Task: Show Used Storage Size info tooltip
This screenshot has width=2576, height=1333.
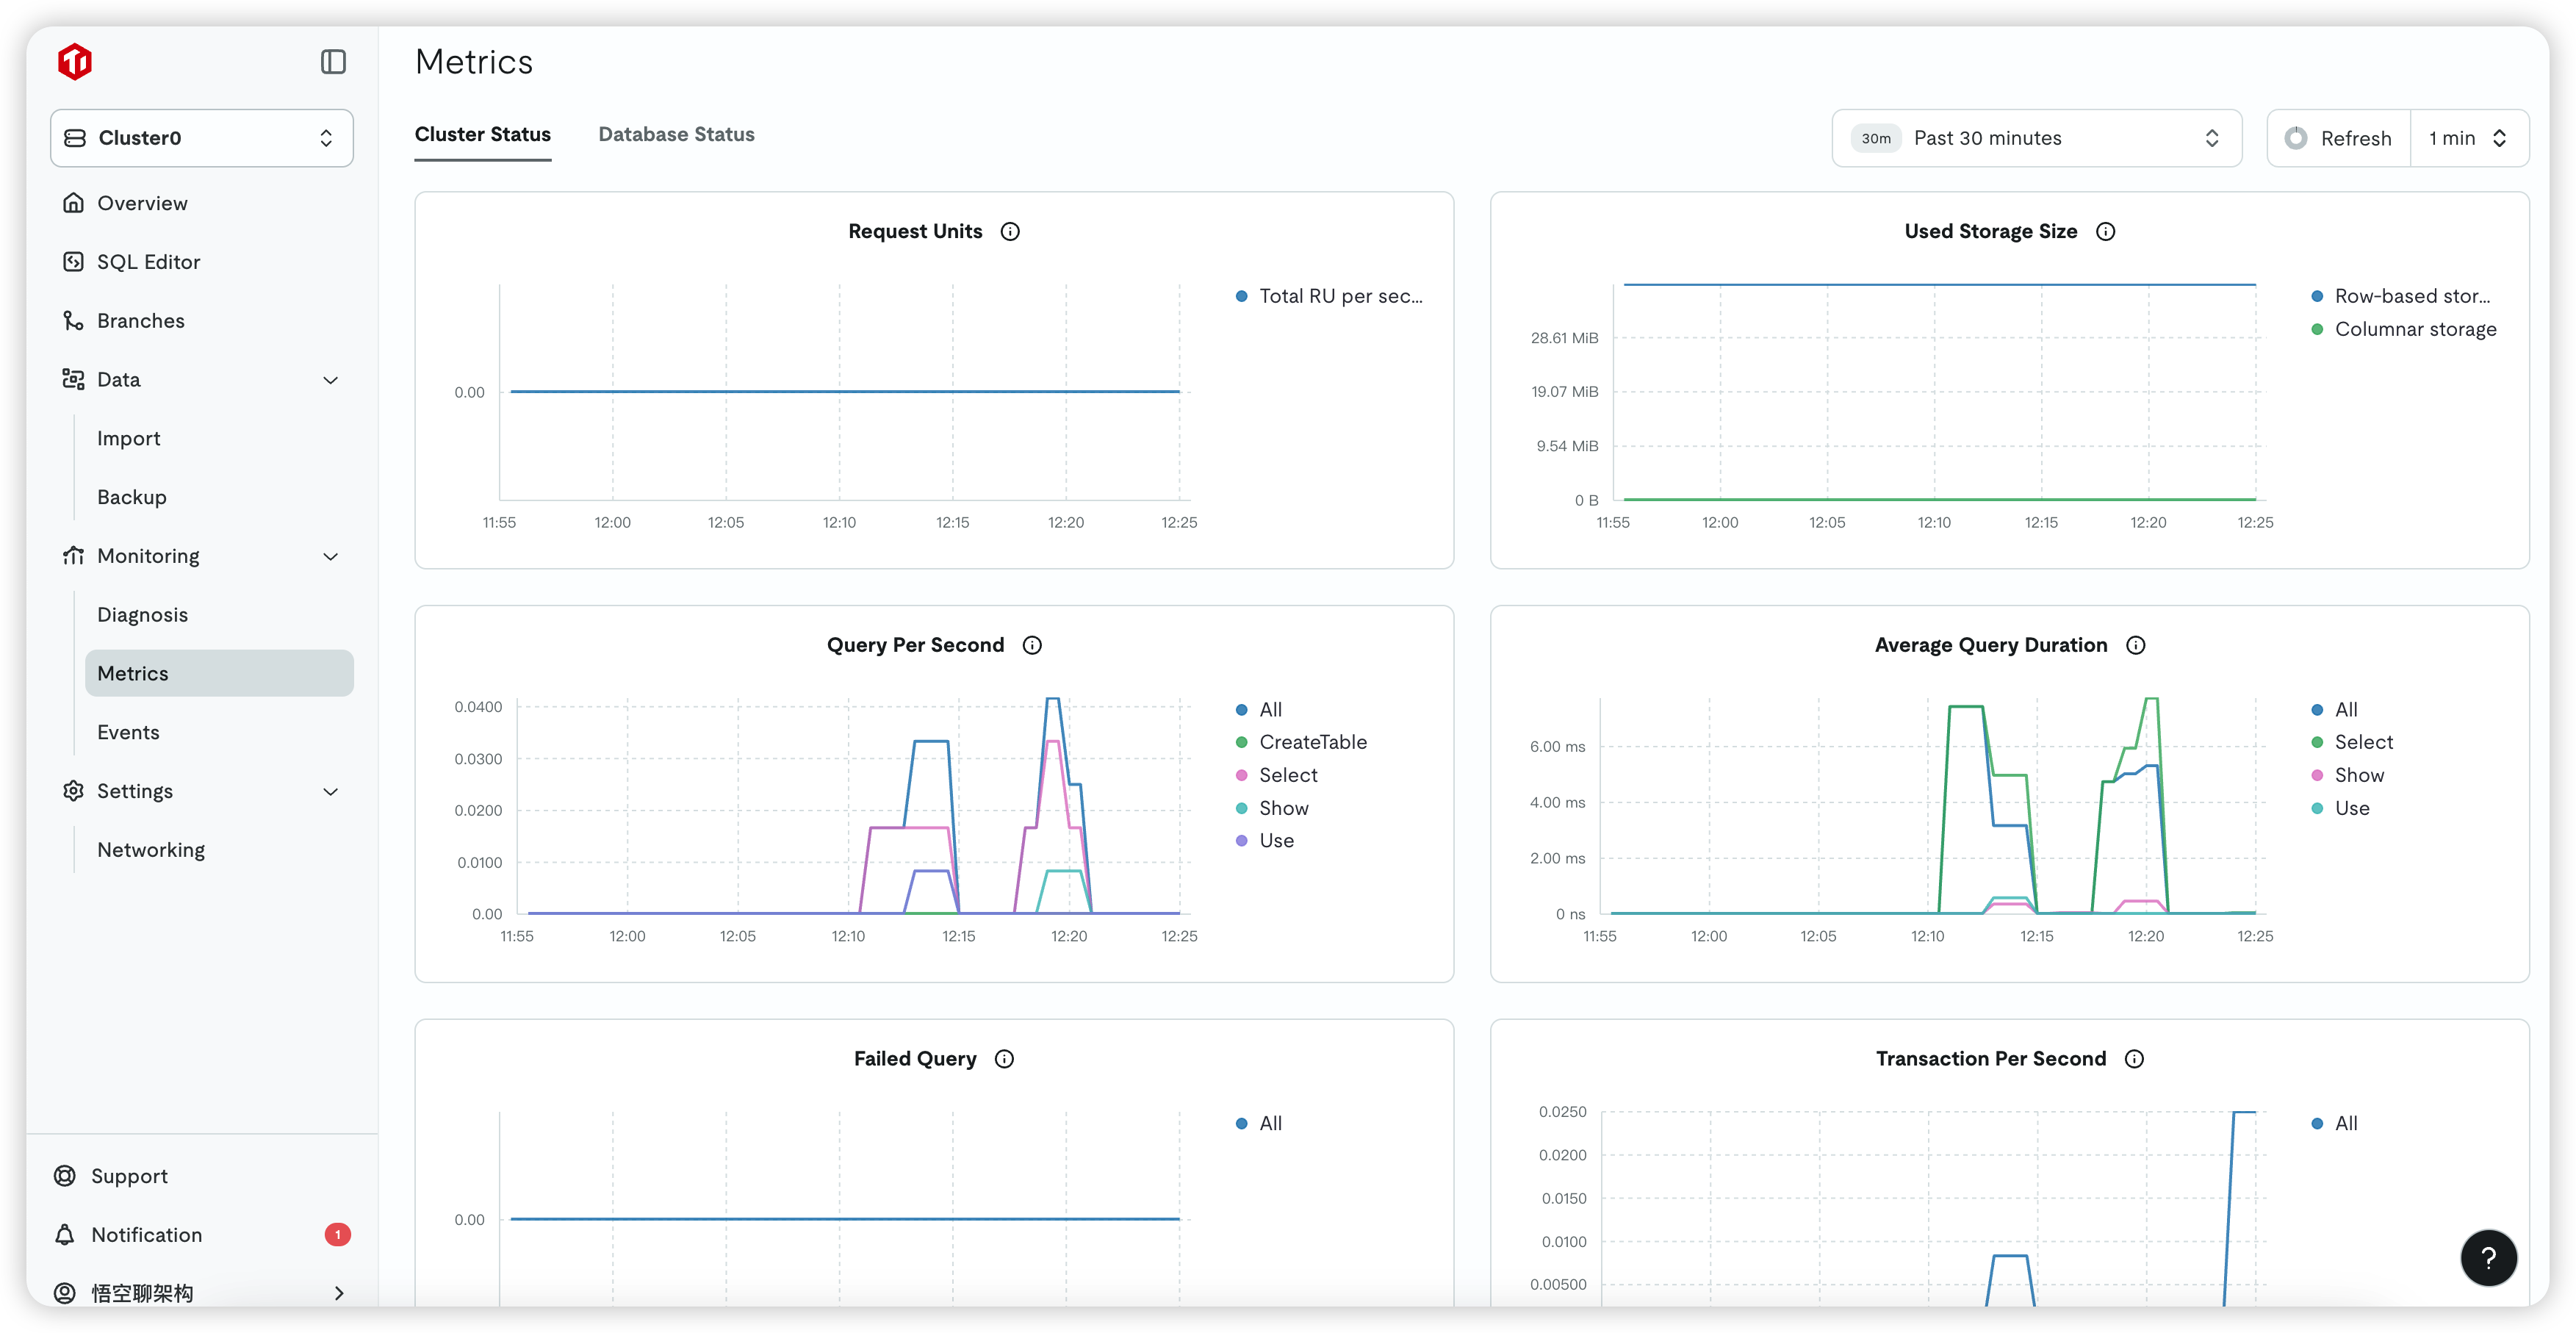Action: (2105, 232)
